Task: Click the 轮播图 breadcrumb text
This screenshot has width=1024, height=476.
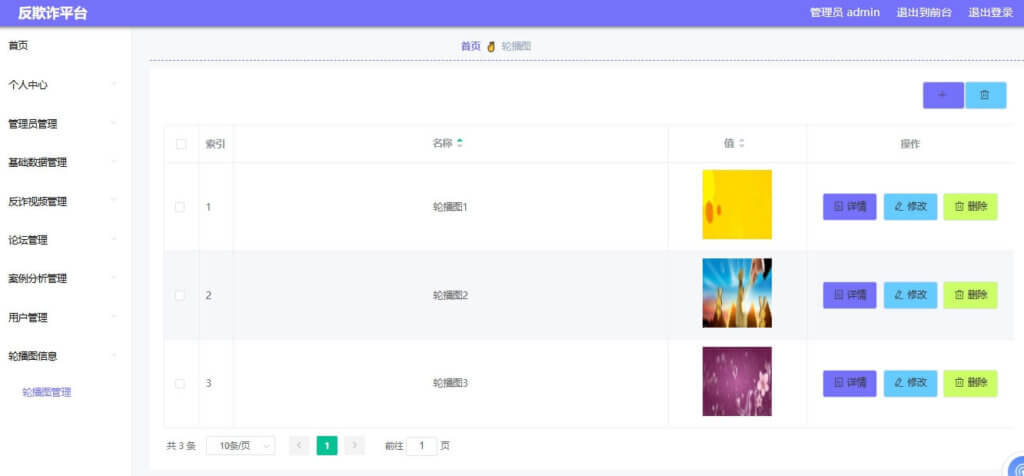Action: click(517, 46)
